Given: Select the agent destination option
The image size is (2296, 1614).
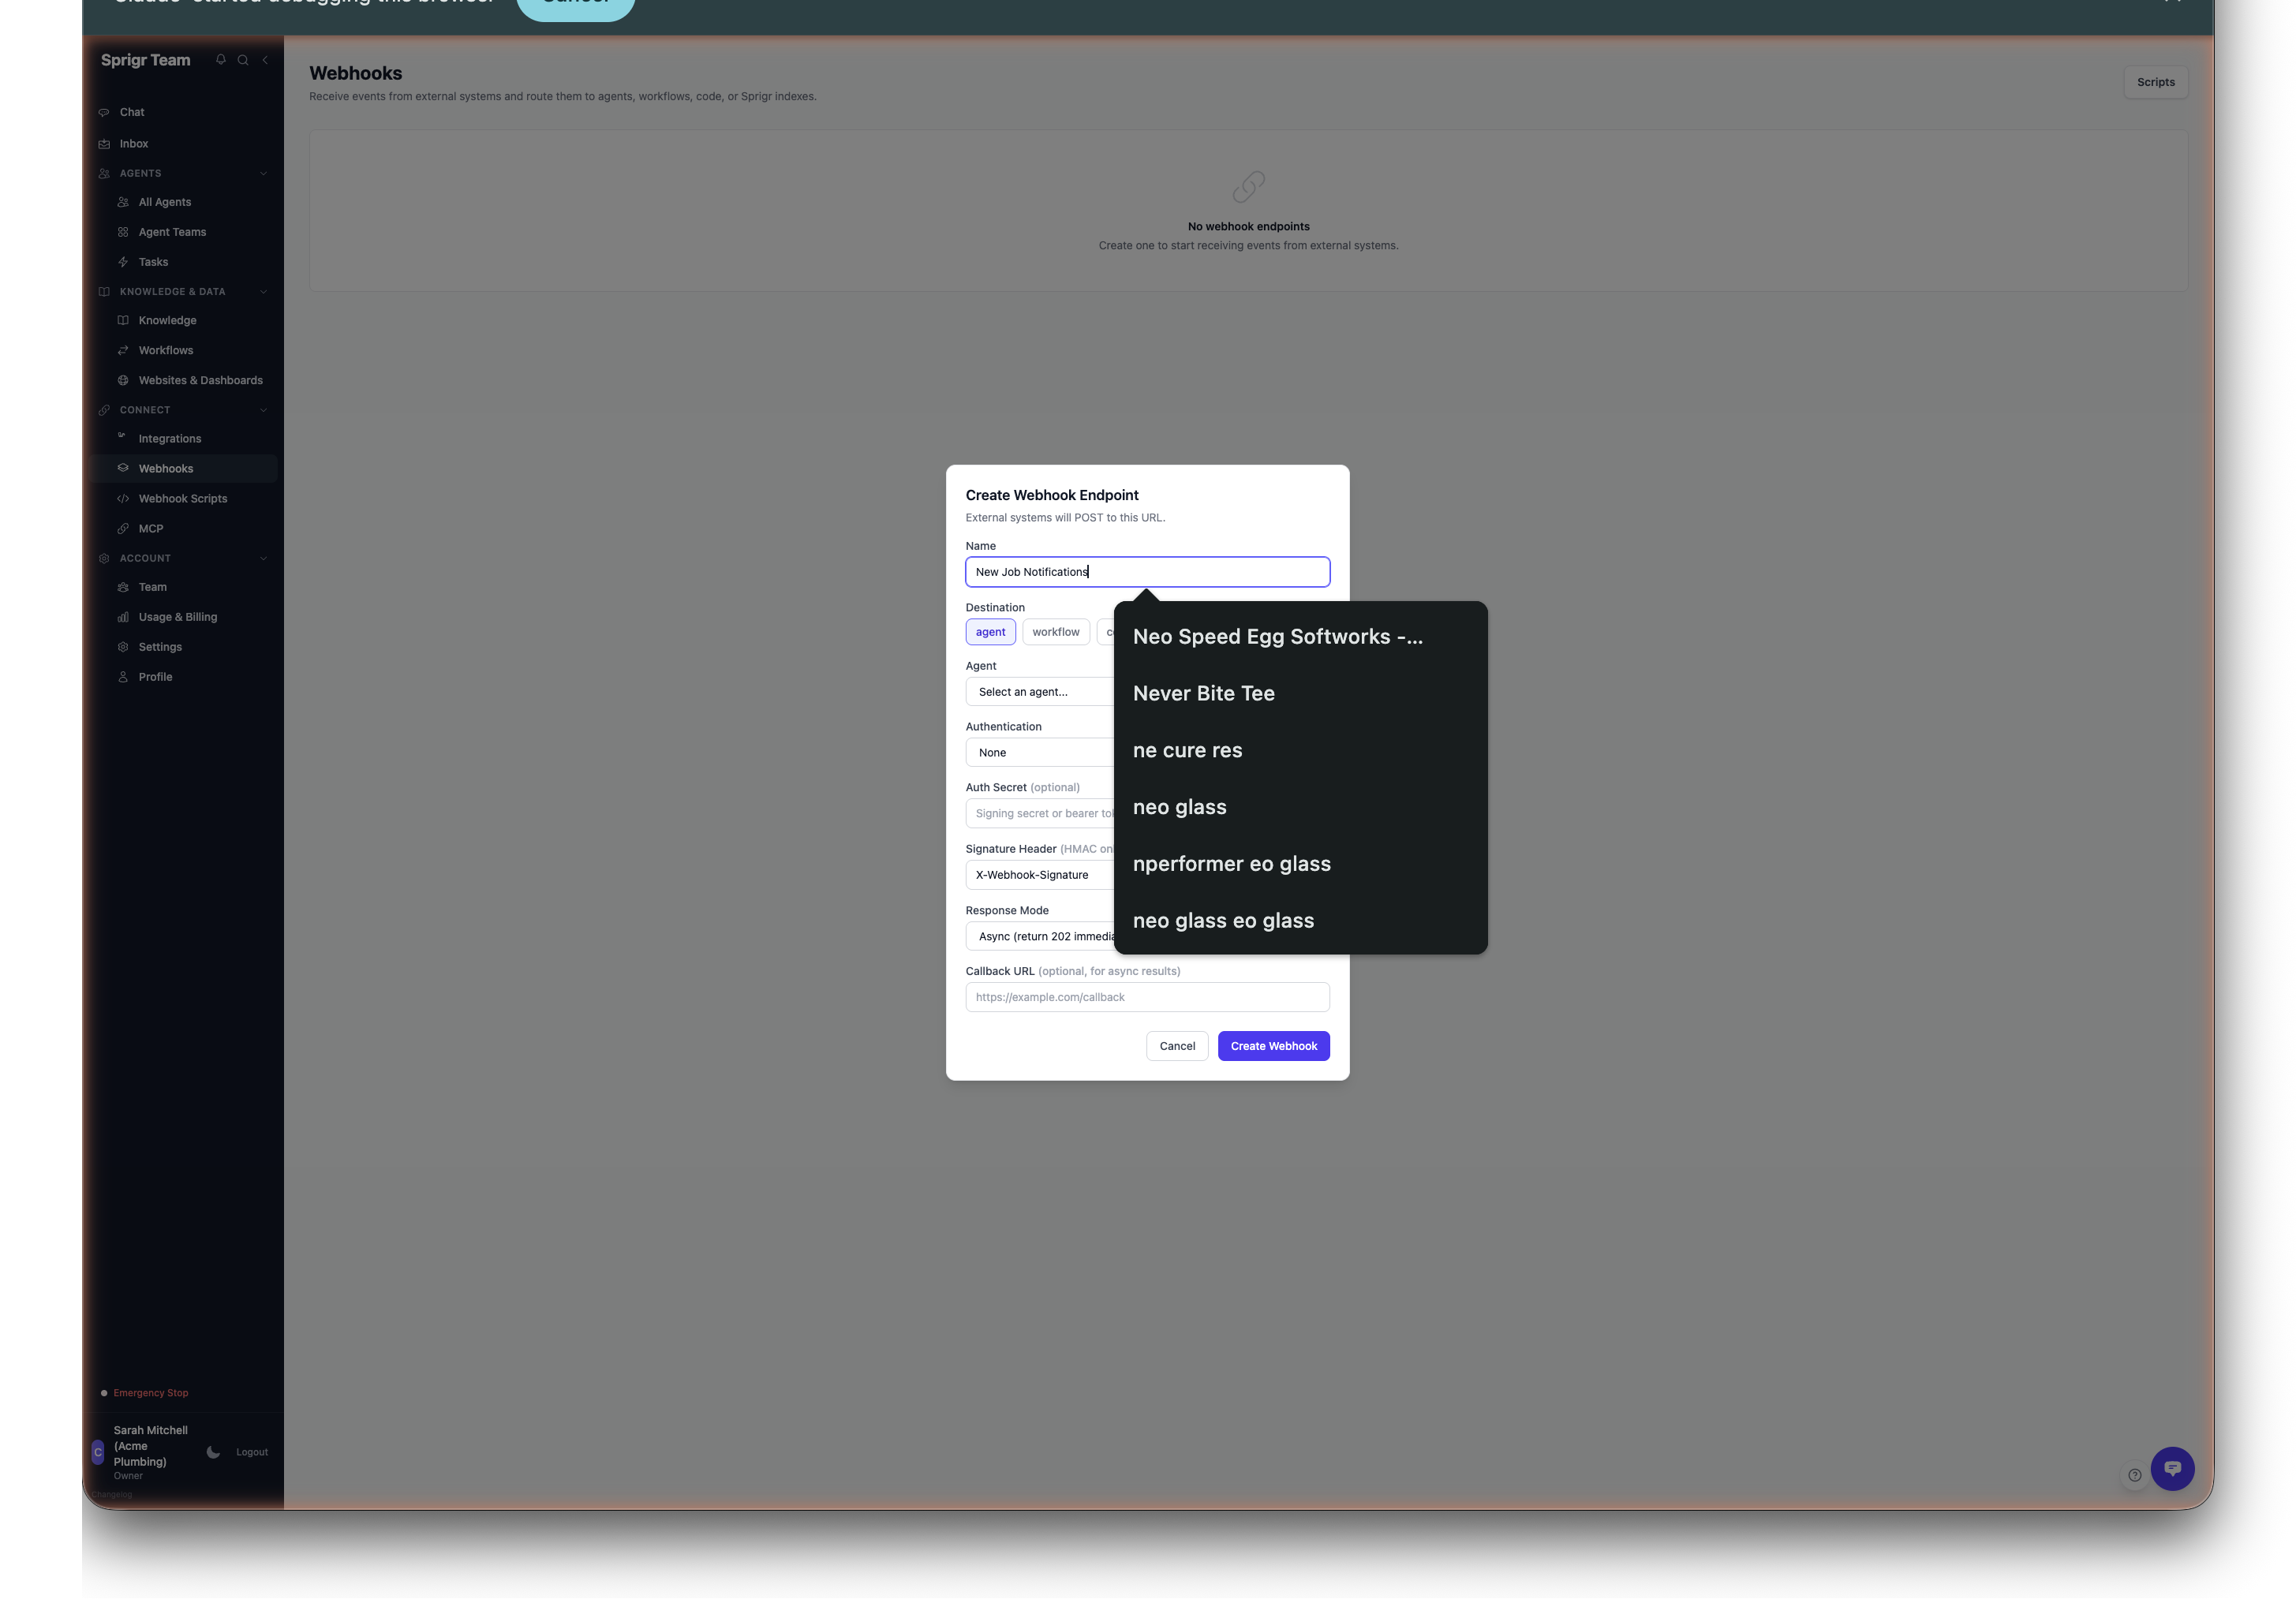Looking at the screenshot, I should 990,631.
